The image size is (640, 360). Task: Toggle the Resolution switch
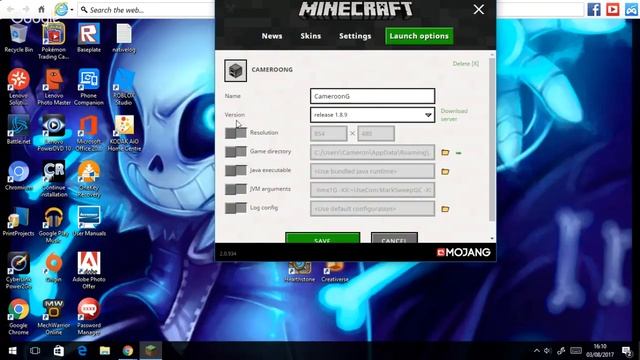point(236,133)
